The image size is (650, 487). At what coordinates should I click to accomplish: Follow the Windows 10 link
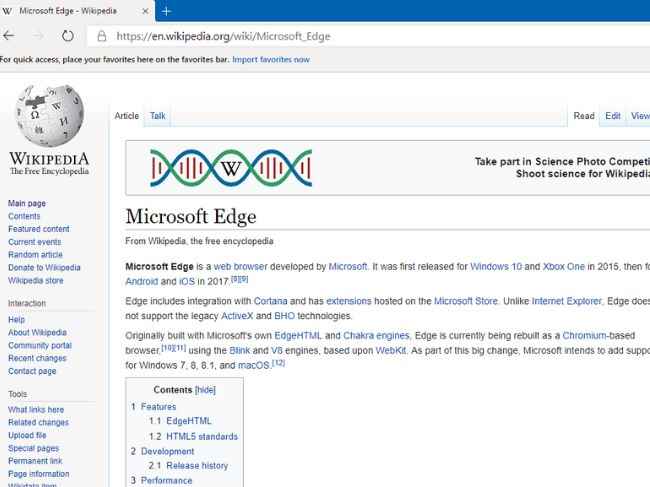496,267
